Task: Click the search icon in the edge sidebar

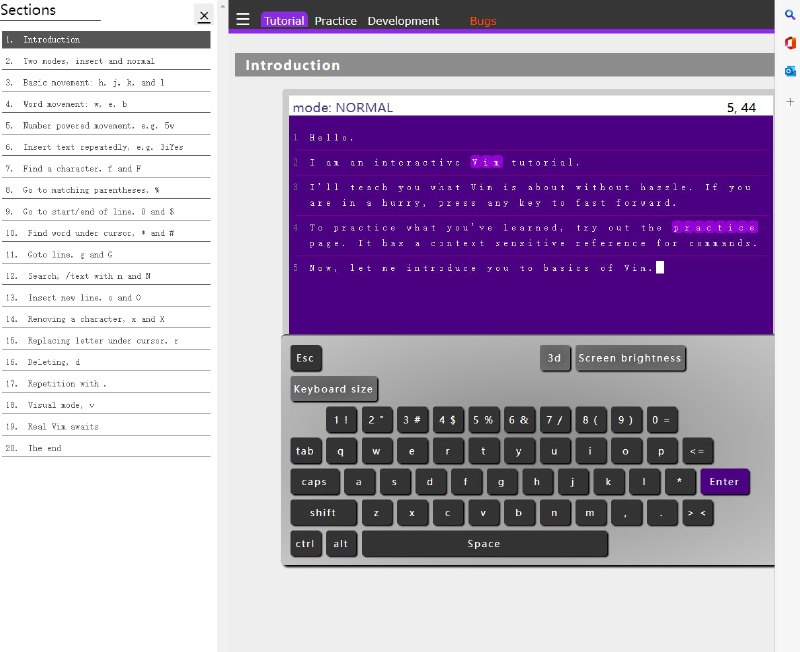Action: (x=789, y=15)
